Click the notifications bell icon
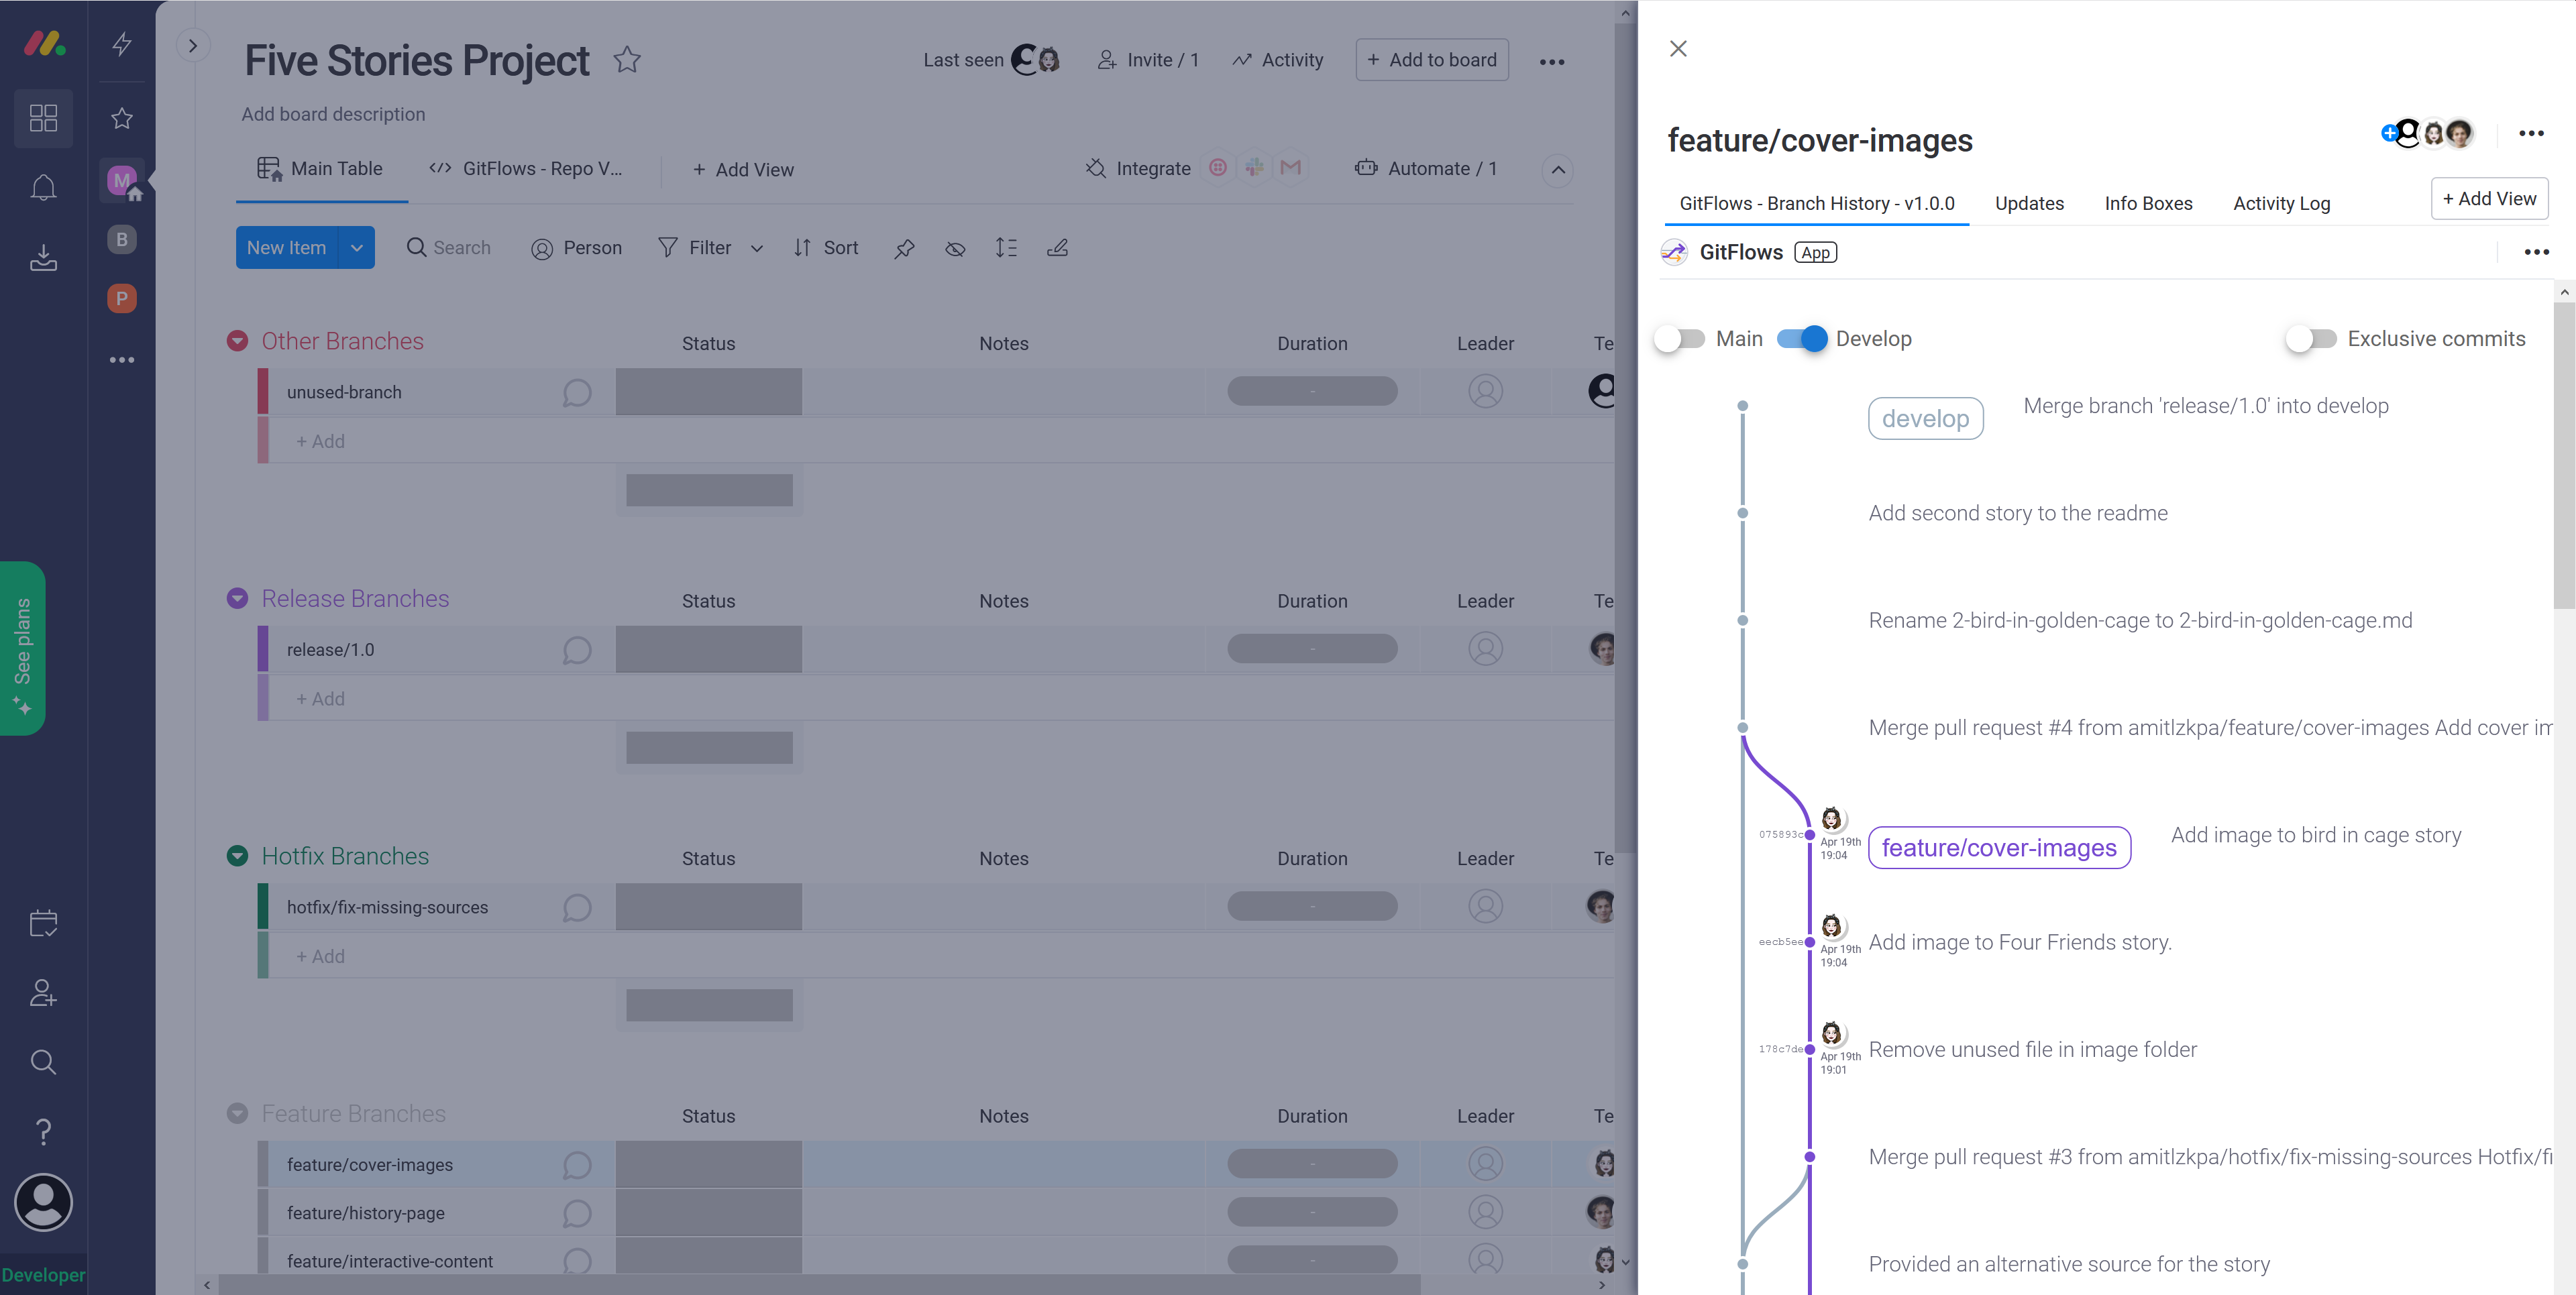Viewport: 2576px width, 1295px height. coord(43,188)
